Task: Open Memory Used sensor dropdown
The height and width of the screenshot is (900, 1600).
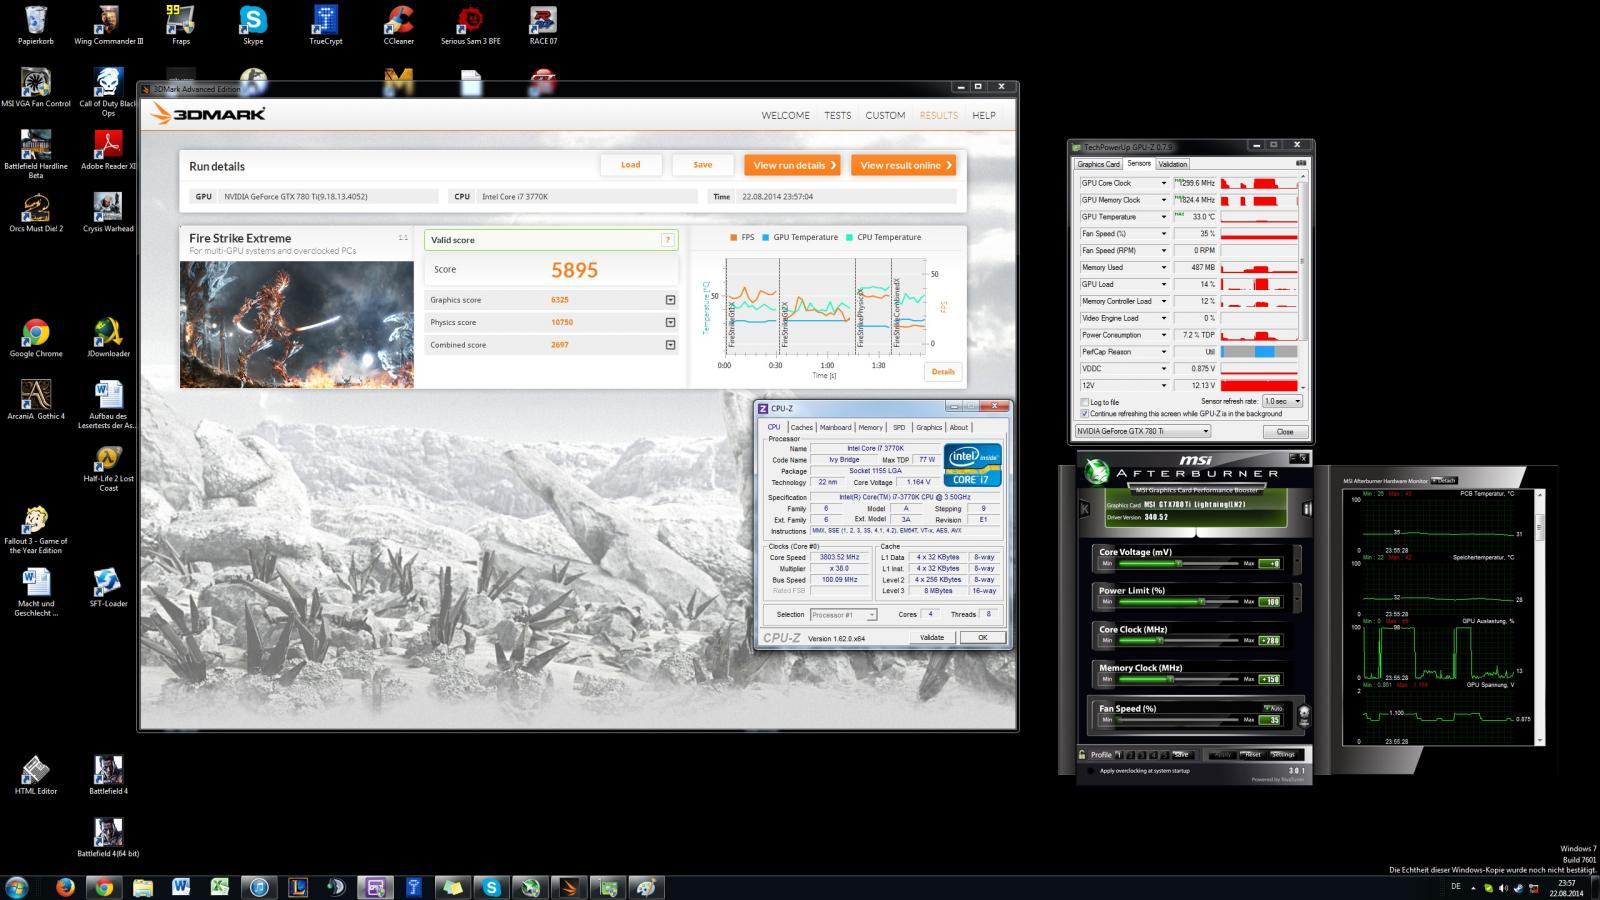Action: pos(1163,267)
